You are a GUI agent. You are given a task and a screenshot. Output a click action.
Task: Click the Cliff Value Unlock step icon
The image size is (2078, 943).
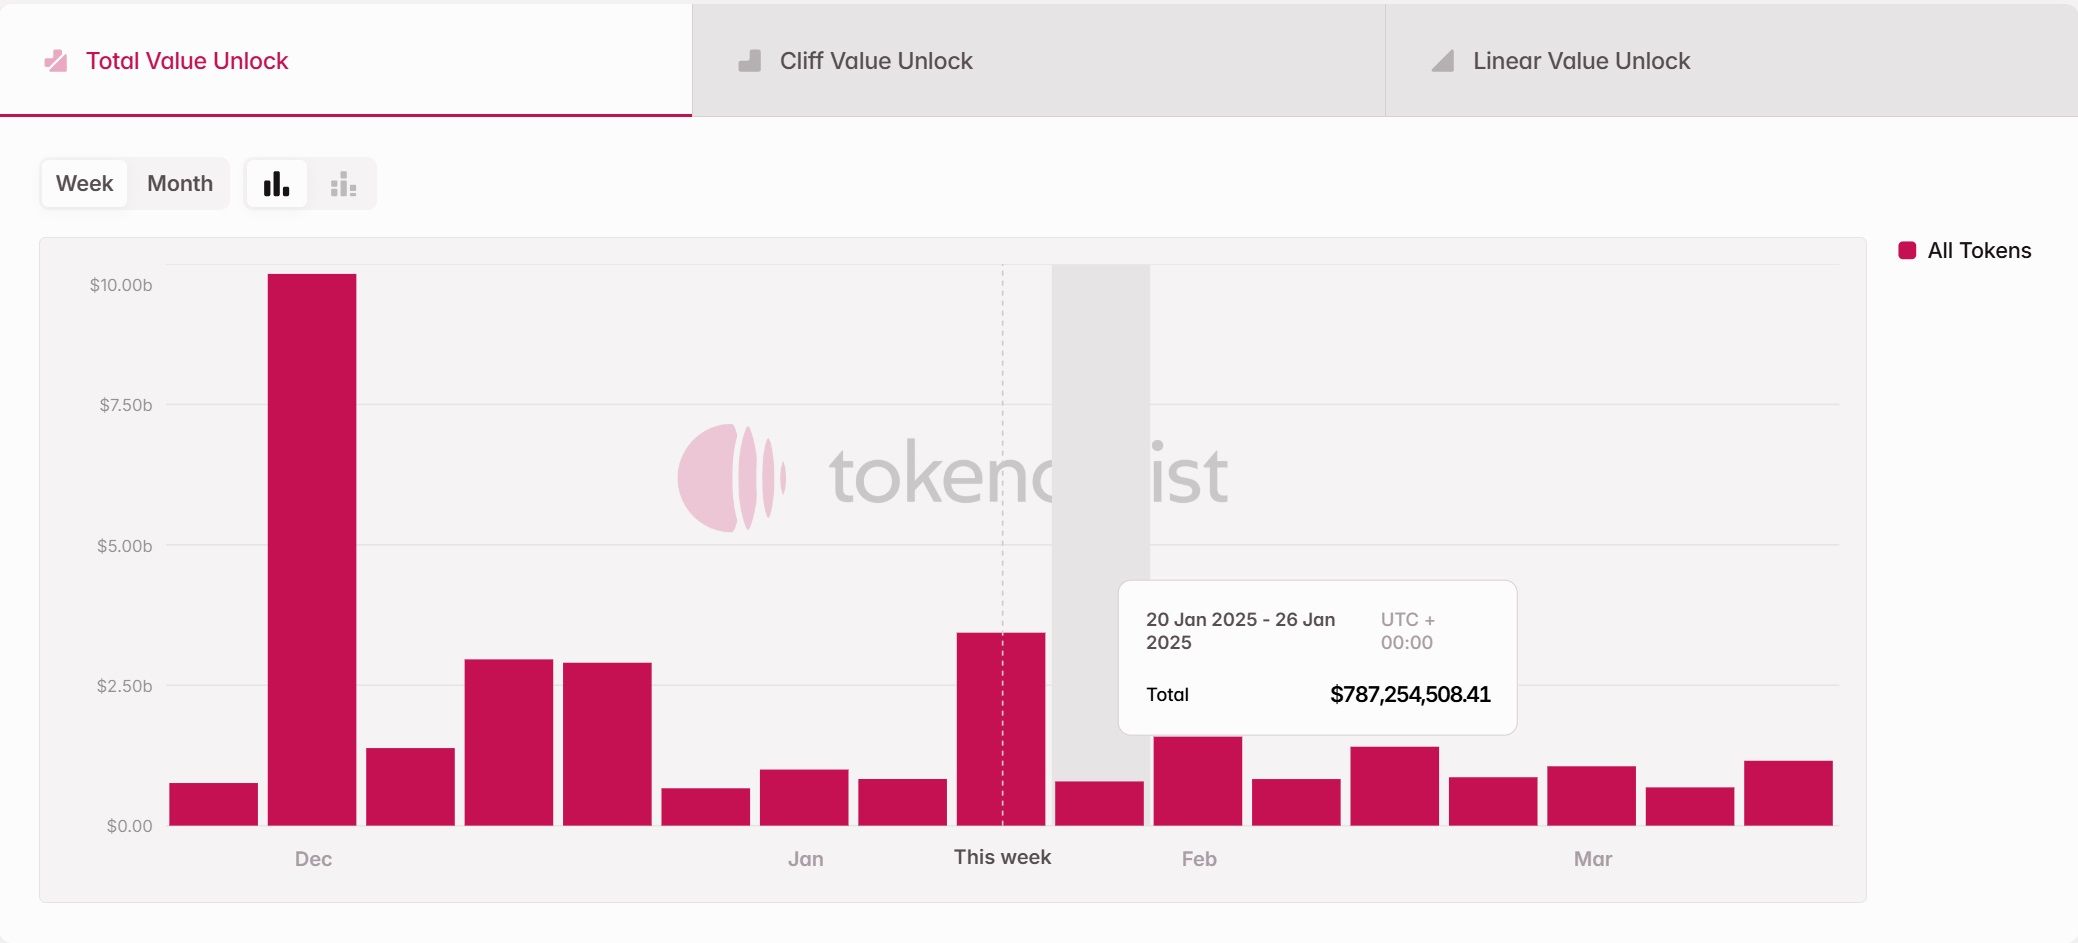[750, 61]
